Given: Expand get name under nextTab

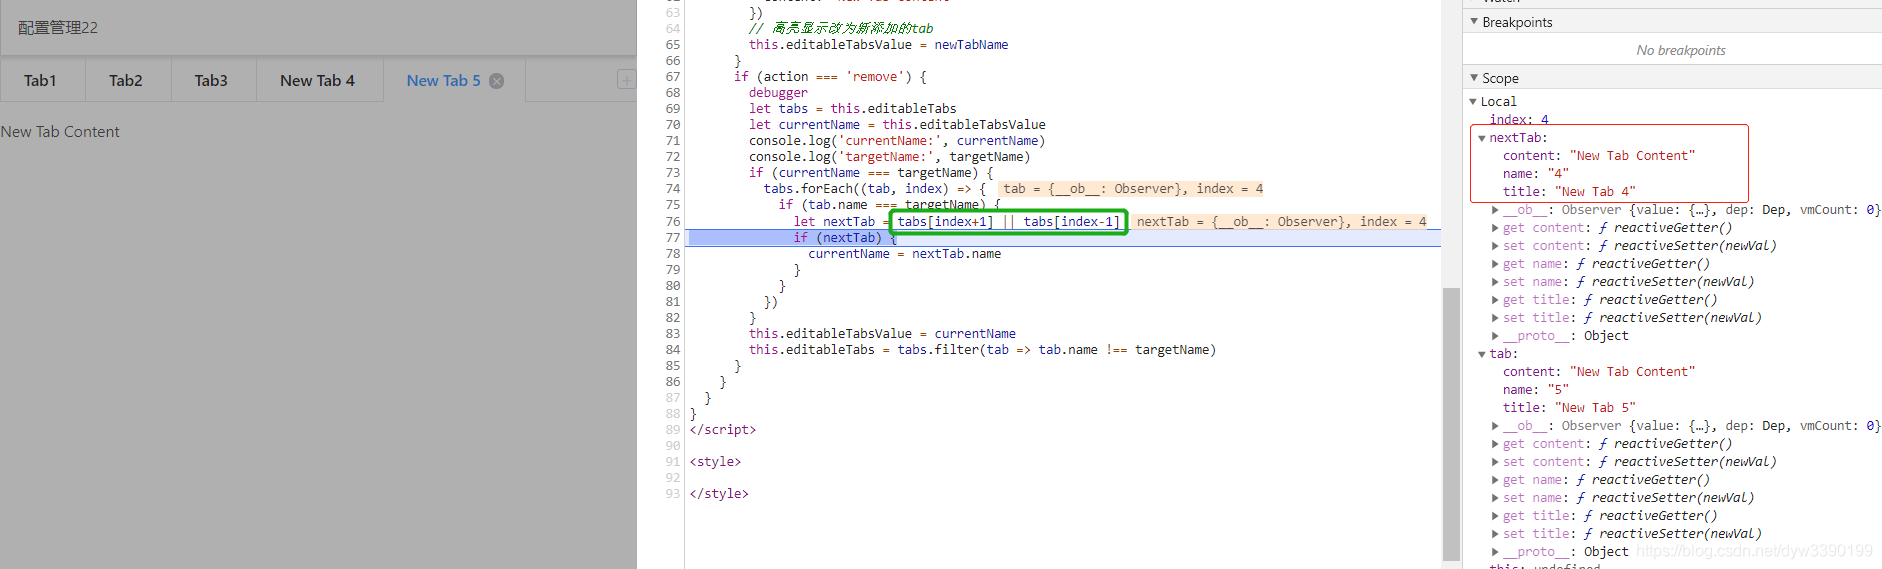Looking at the screenshot, I should 1495,264.
